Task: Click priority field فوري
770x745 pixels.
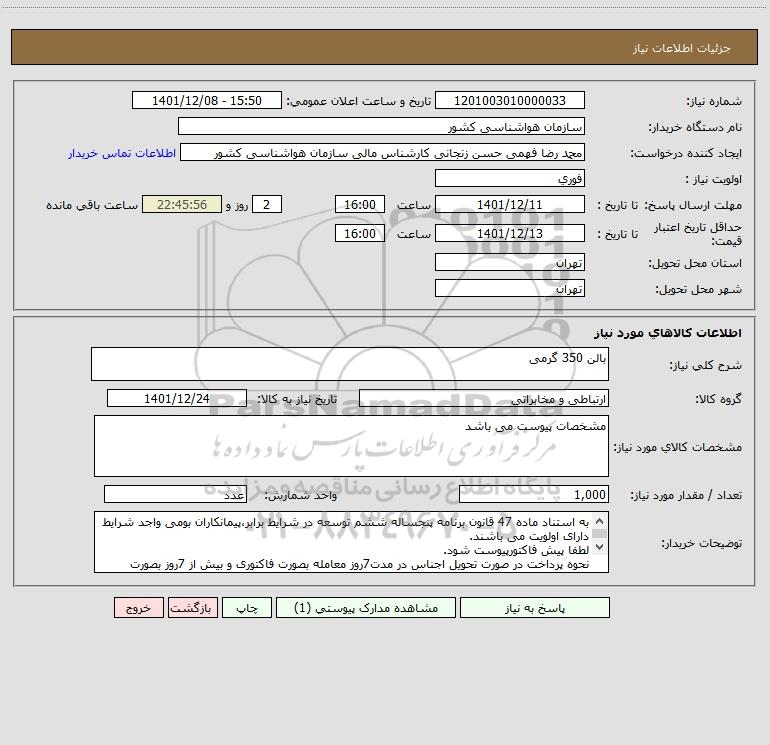Action: 510,178
